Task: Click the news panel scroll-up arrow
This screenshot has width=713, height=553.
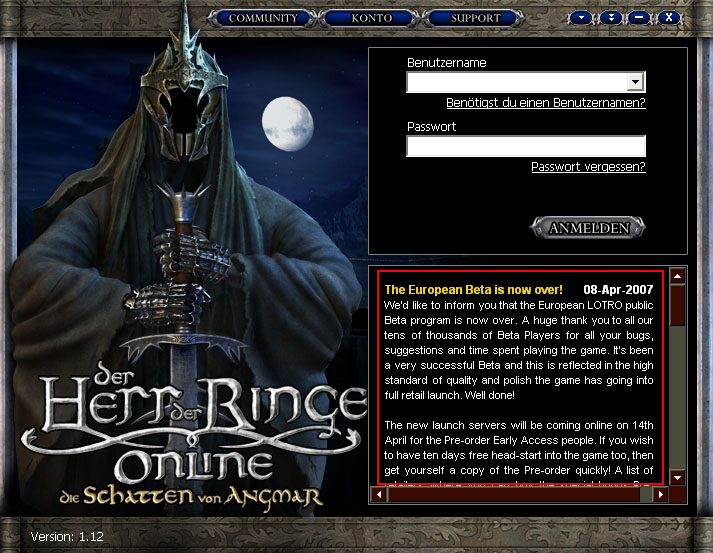Action: point(678,276)
